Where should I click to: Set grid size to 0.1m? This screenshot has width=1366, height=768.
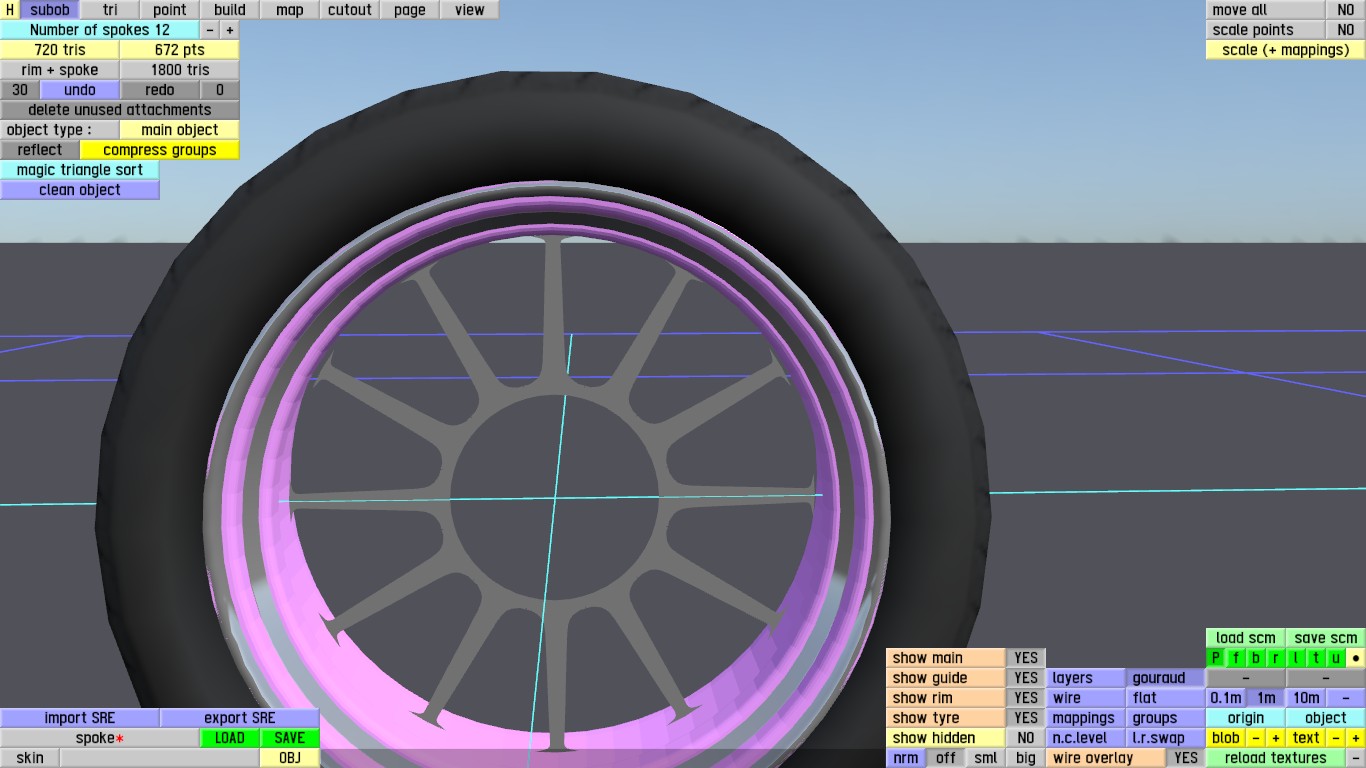click(x=1226, y=698)
